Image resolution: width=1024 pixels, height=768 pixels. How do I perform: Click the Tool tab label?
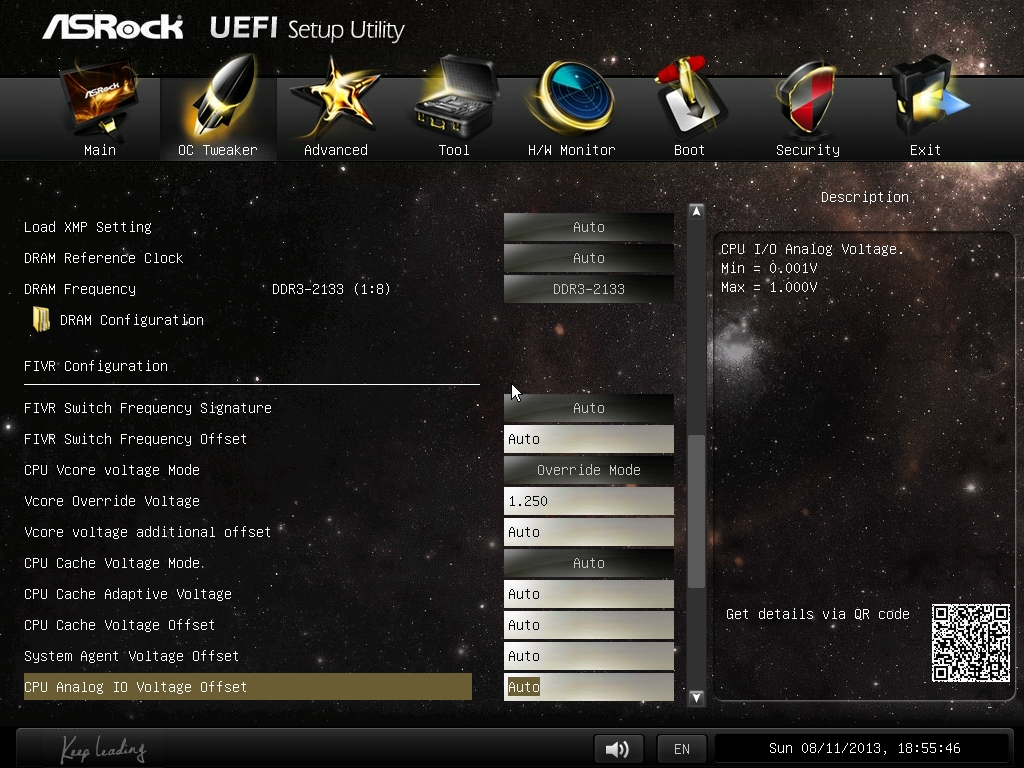pos(454,150)
